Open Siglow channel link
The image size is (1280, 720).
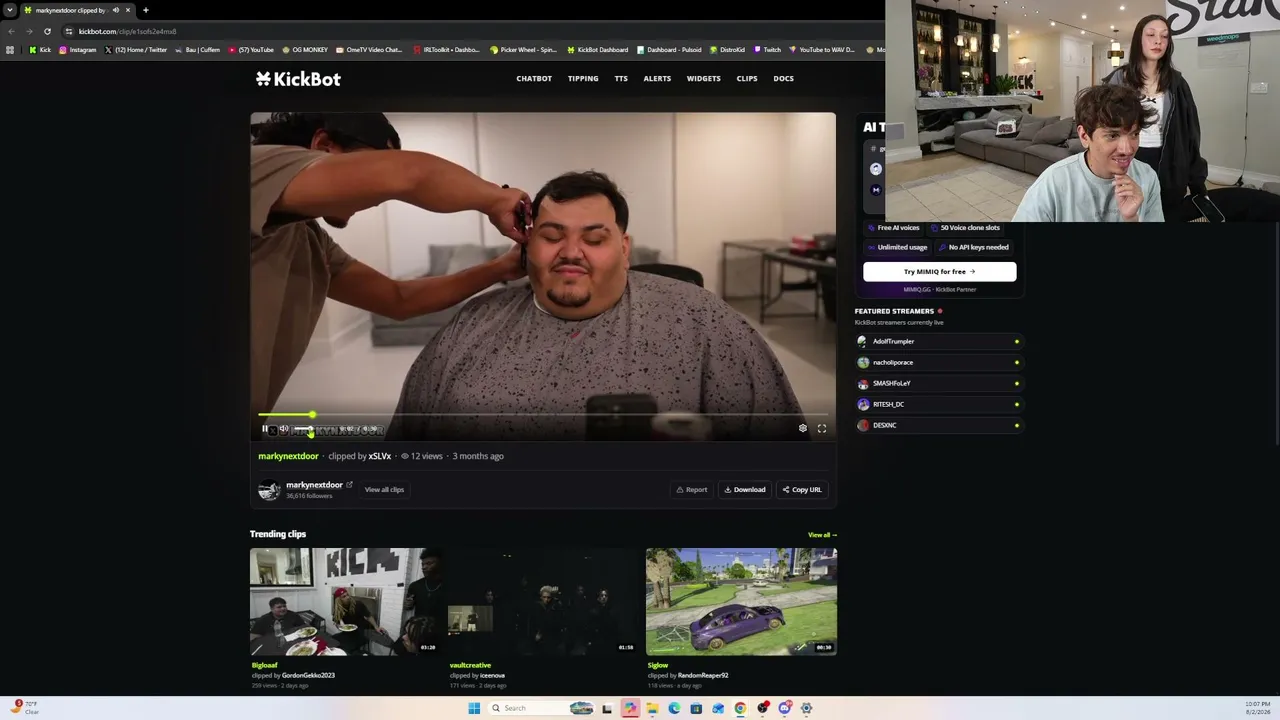click(x=658, y=665)
